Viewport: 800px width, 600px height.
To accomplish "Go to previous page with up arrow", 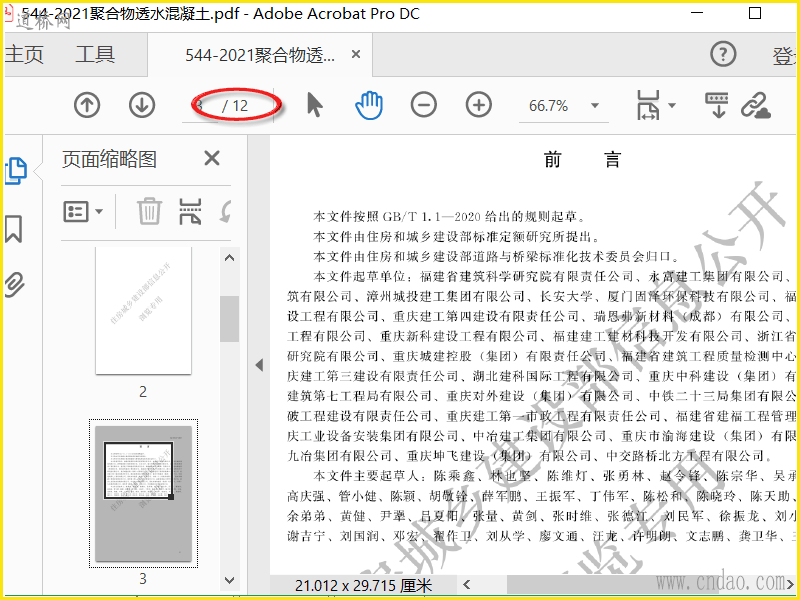I will click(87, 105).
